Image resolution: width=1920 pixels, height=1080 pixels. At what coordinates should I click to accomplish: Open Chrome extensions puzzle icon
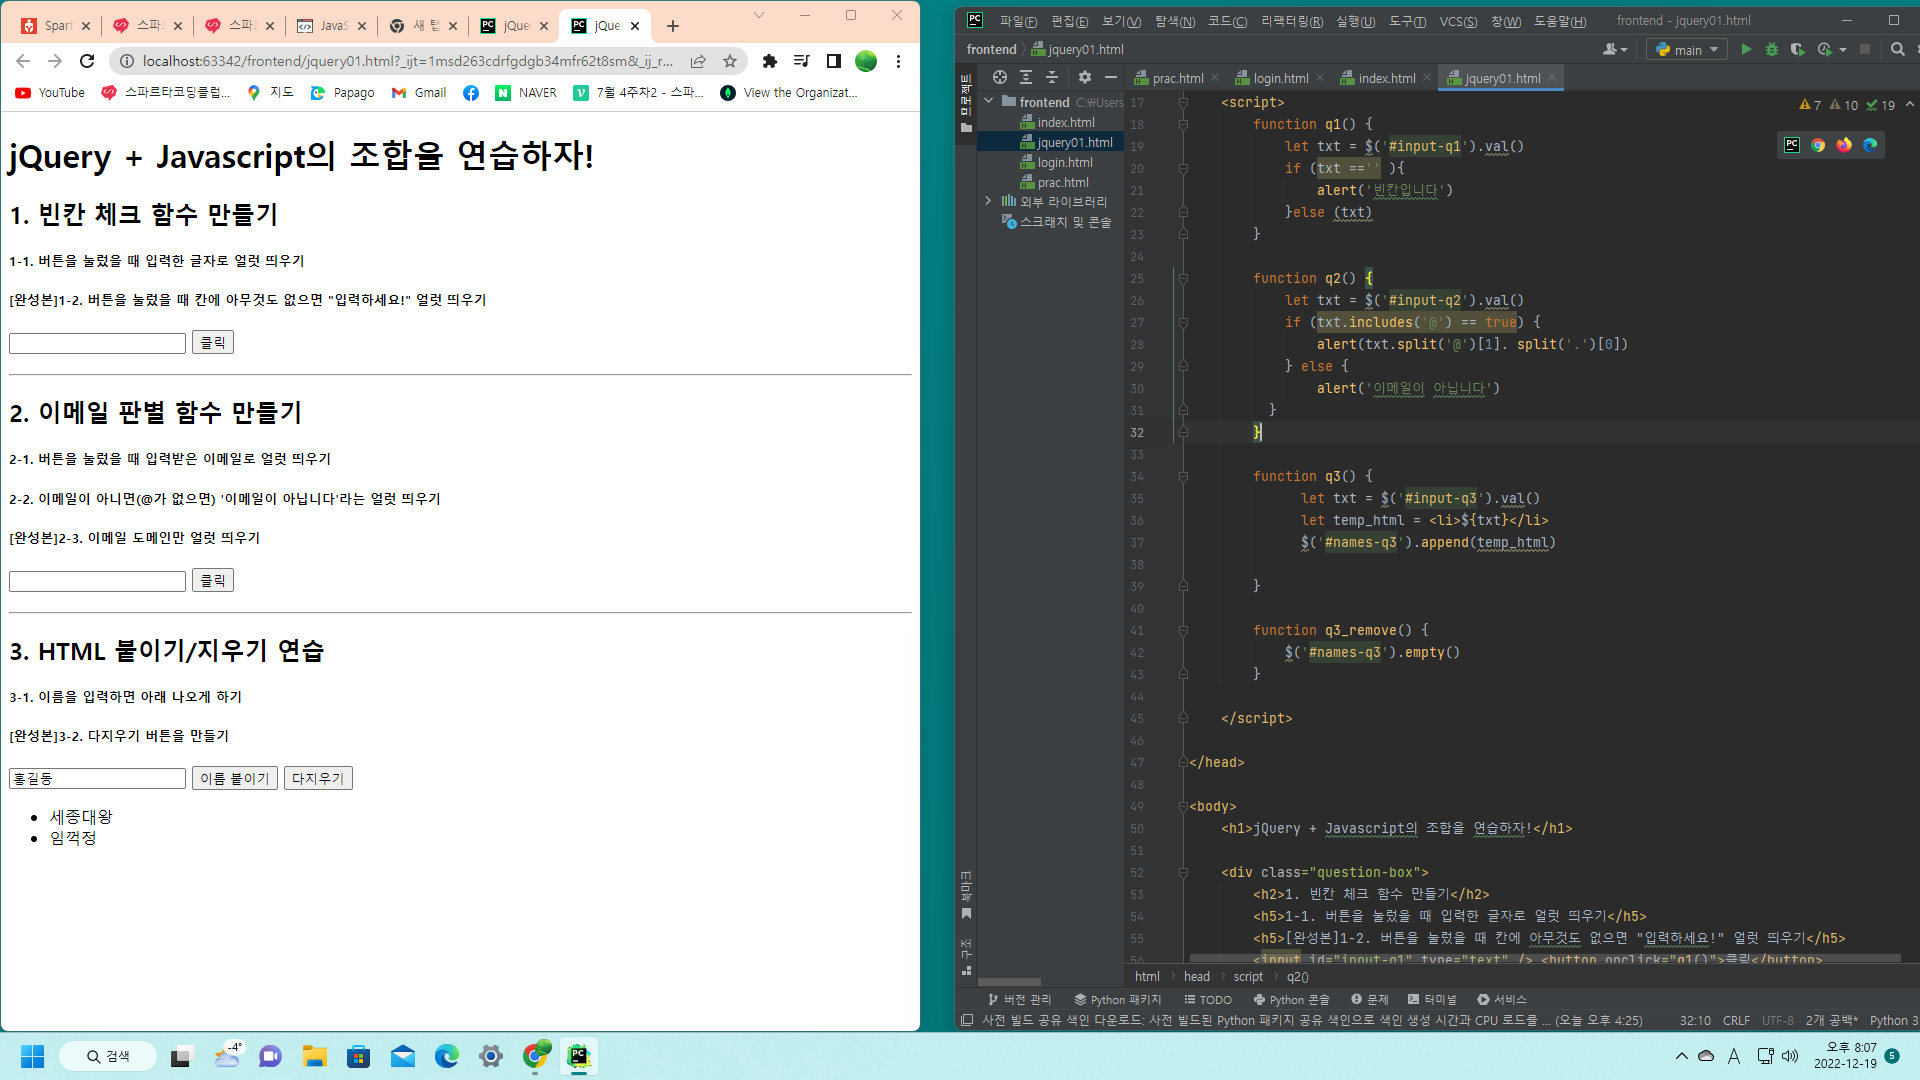[769, 61]
